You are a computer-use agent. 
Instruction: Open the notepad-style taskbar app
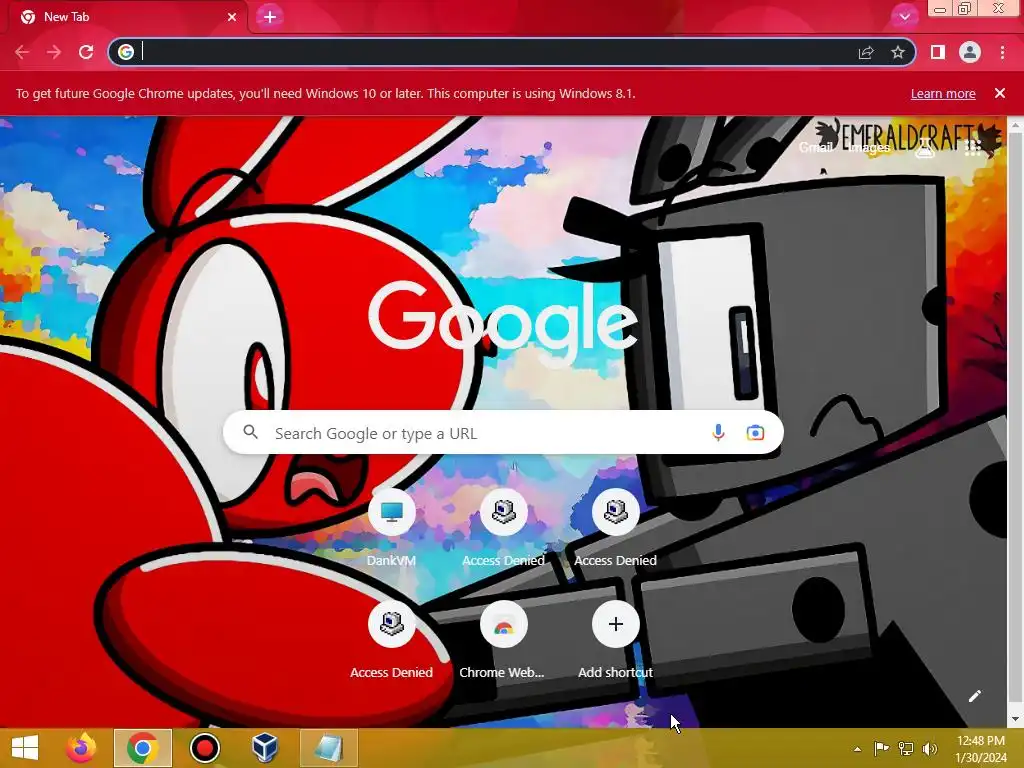(328, 748)
